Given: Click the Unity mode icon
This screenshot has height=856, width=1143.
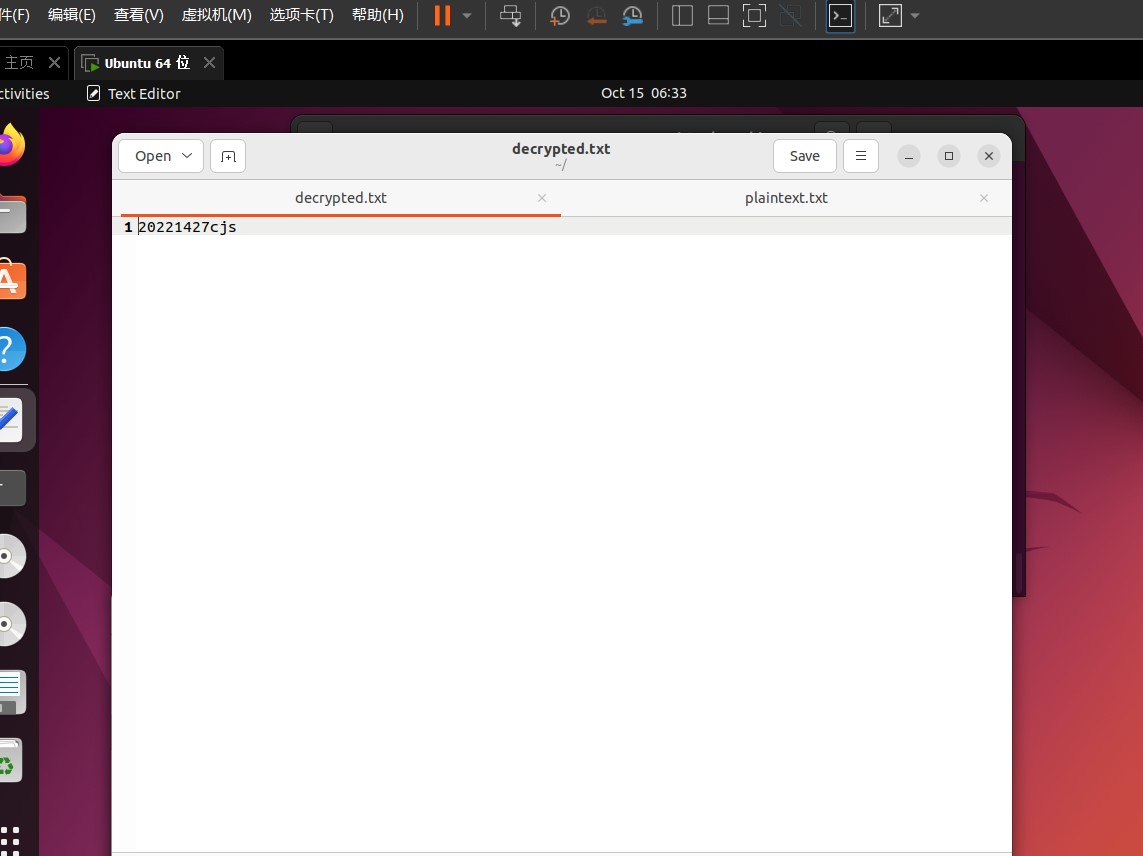Looking at the screenshot, I should coord(791,15).
